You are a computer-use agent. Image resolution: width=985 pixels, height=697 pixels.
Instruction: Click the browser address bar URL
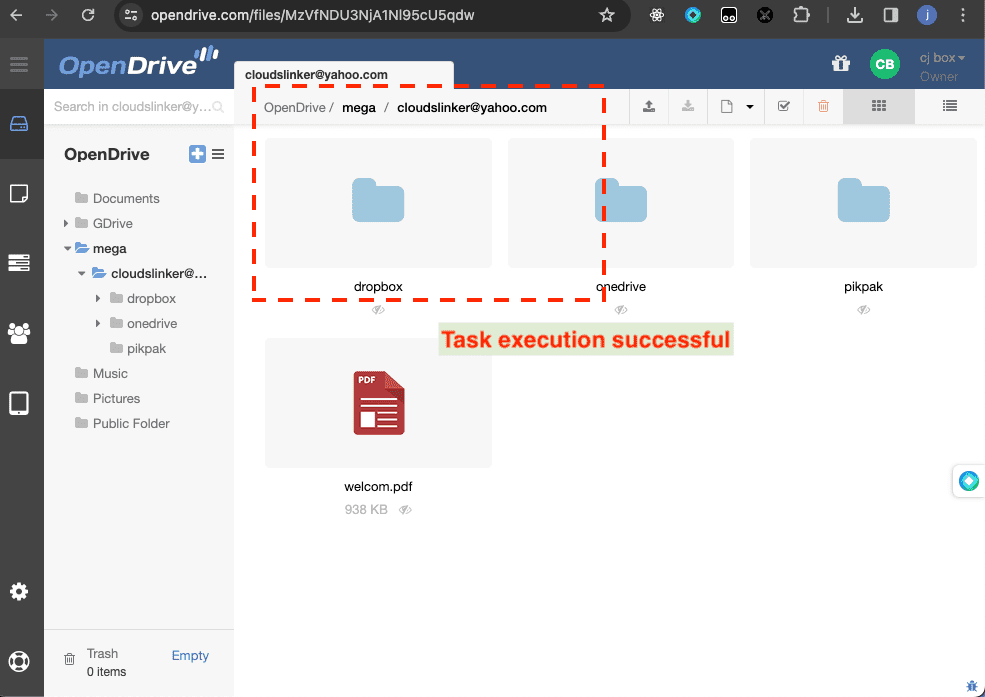313,15
